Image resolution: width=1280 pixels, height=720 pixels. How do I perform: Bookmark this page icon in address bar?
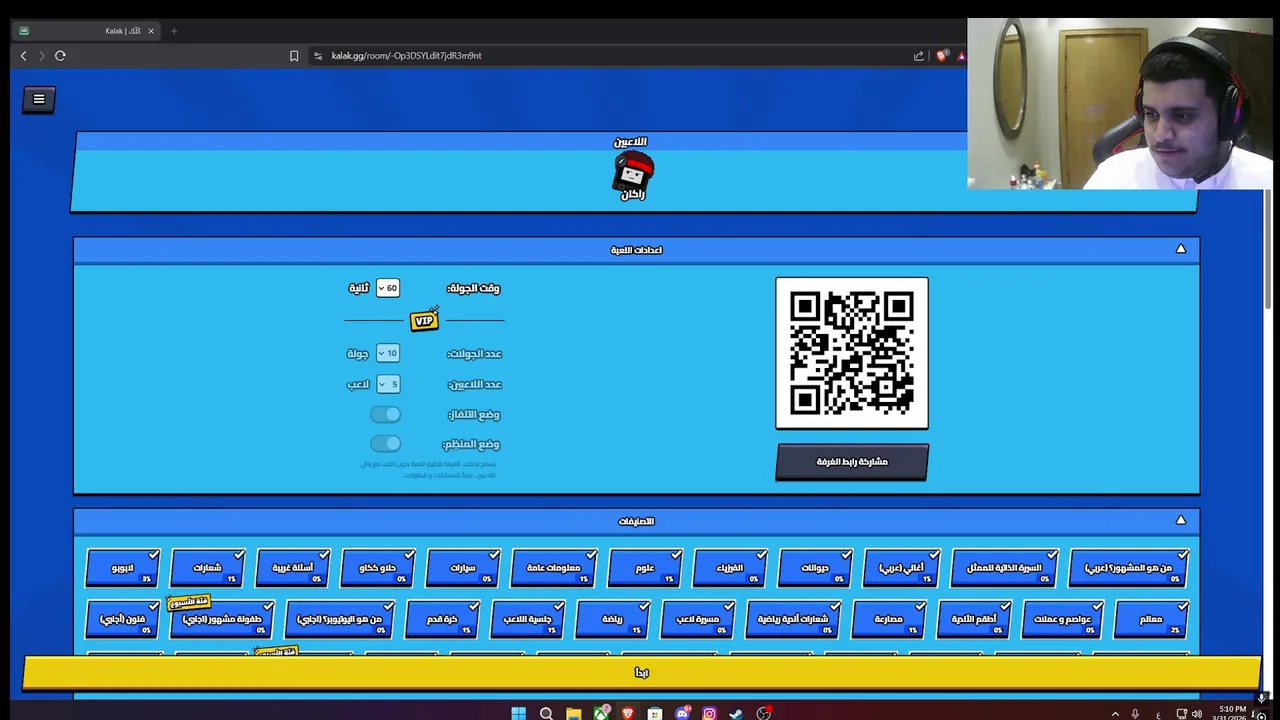coord(294,56)
